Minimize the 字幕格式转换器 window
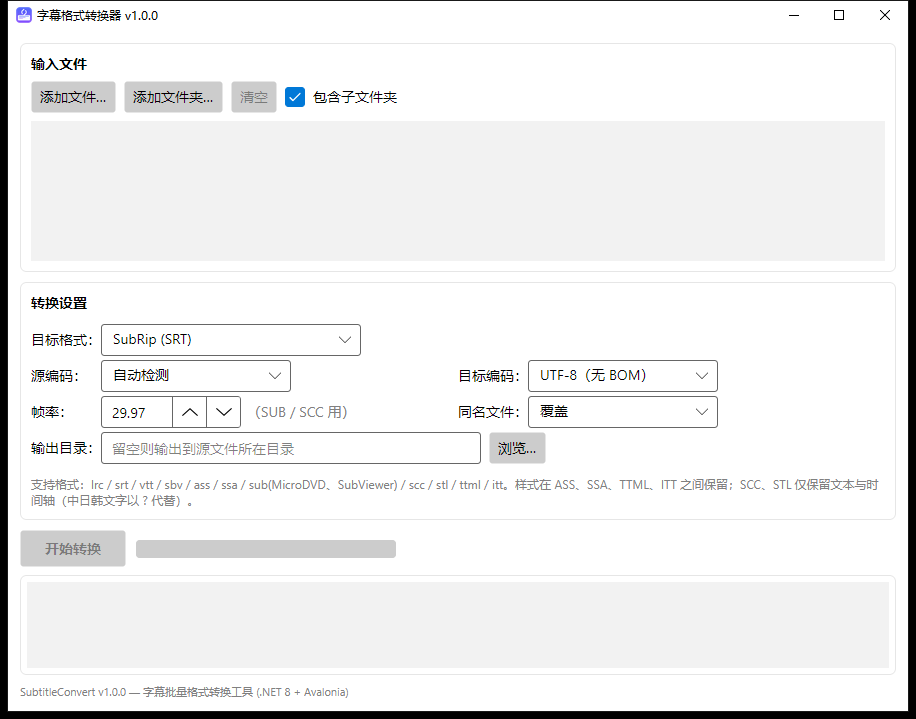The width and height of the screenshot is (916, 719). pyautogui.click(x=793, y=15)
